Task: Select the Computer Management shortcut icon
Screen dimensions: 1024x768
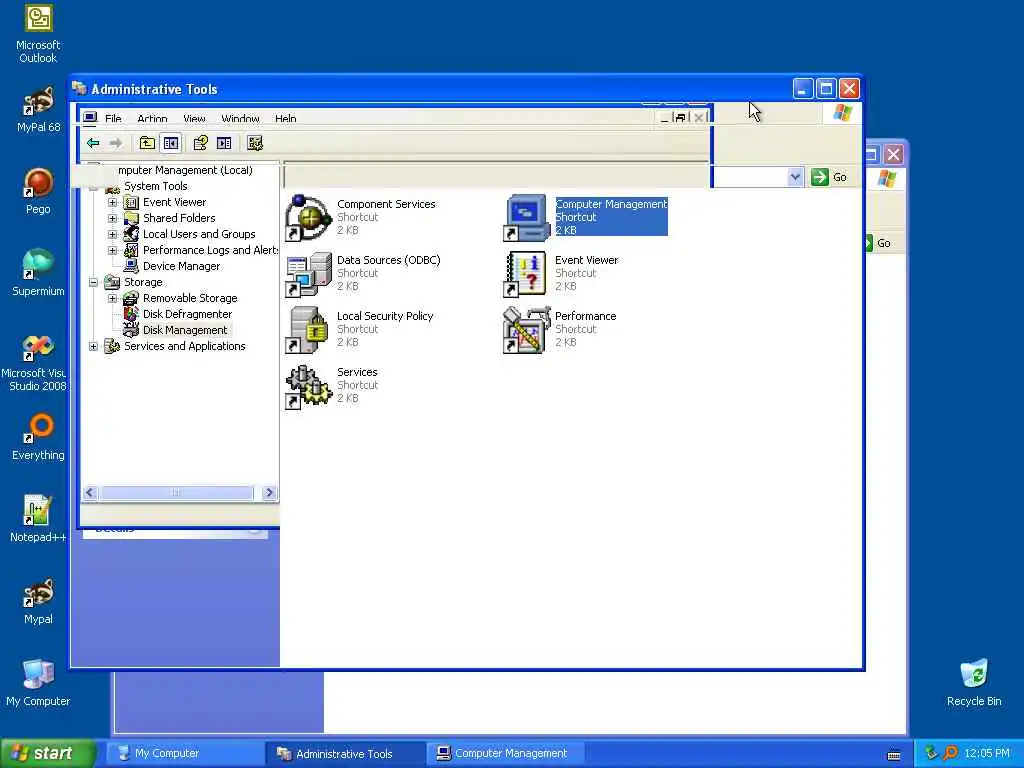Action: (x=526, y=217)
